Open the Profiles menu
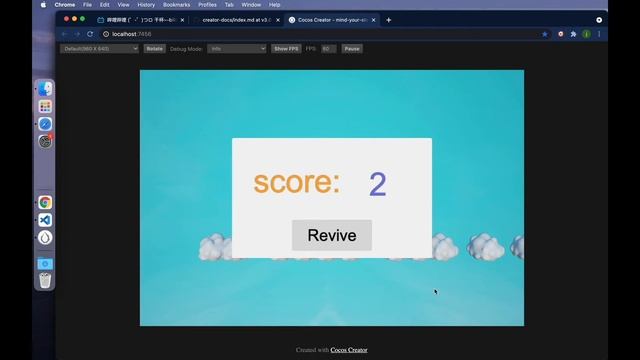This screenshot has width=640, height=360. pos(207,5)
